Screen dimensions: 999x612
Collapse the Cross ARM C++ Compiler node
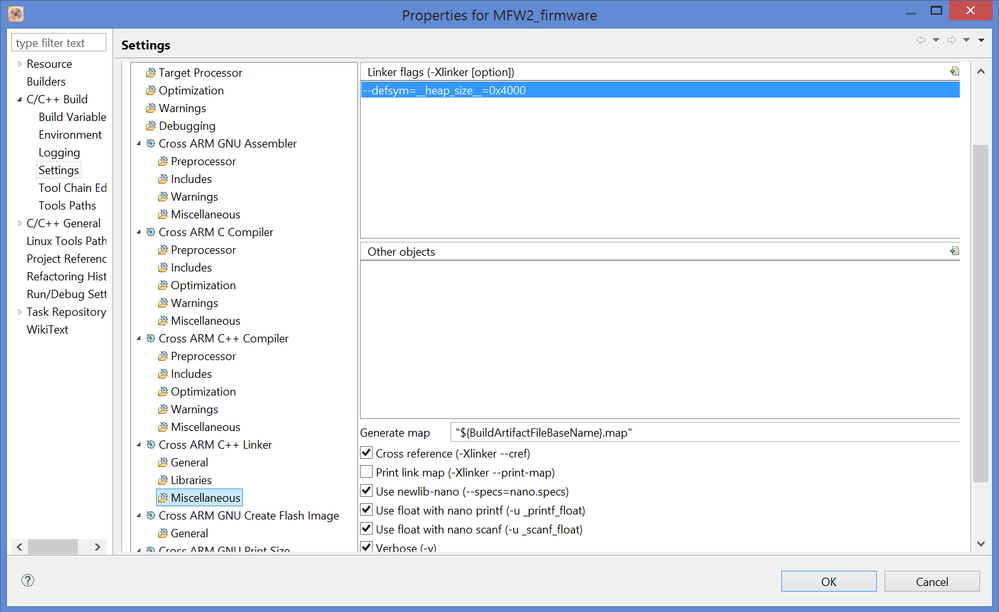coord(138,339)
